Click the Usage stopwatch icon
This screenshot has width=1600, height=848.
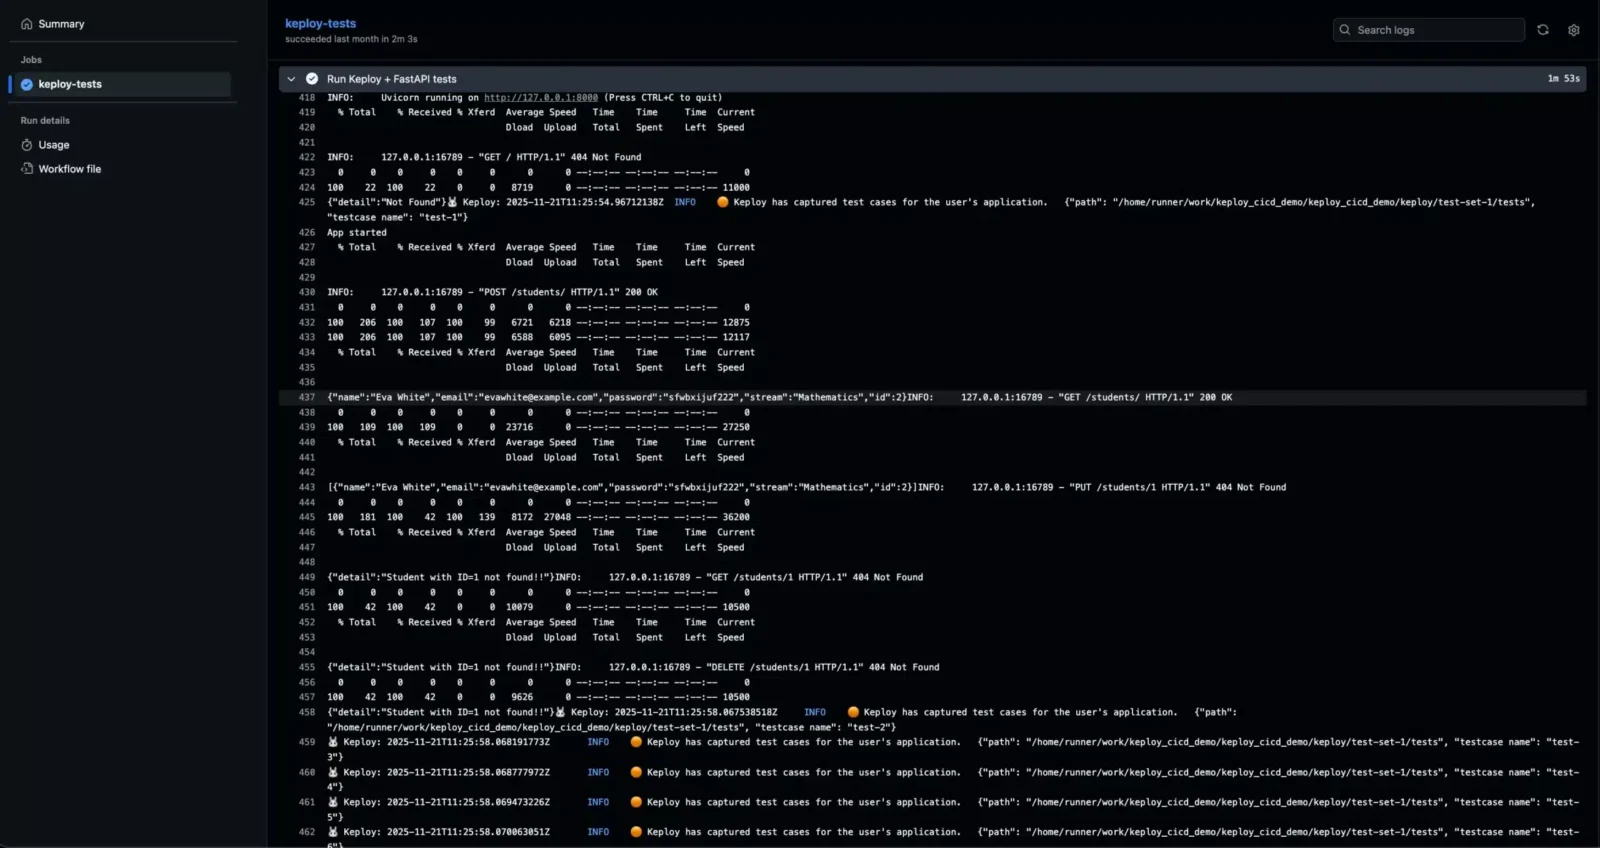27,145
